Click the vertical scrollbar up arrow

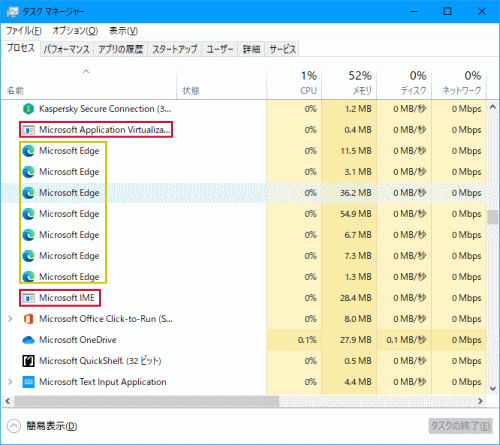(493, 107)
